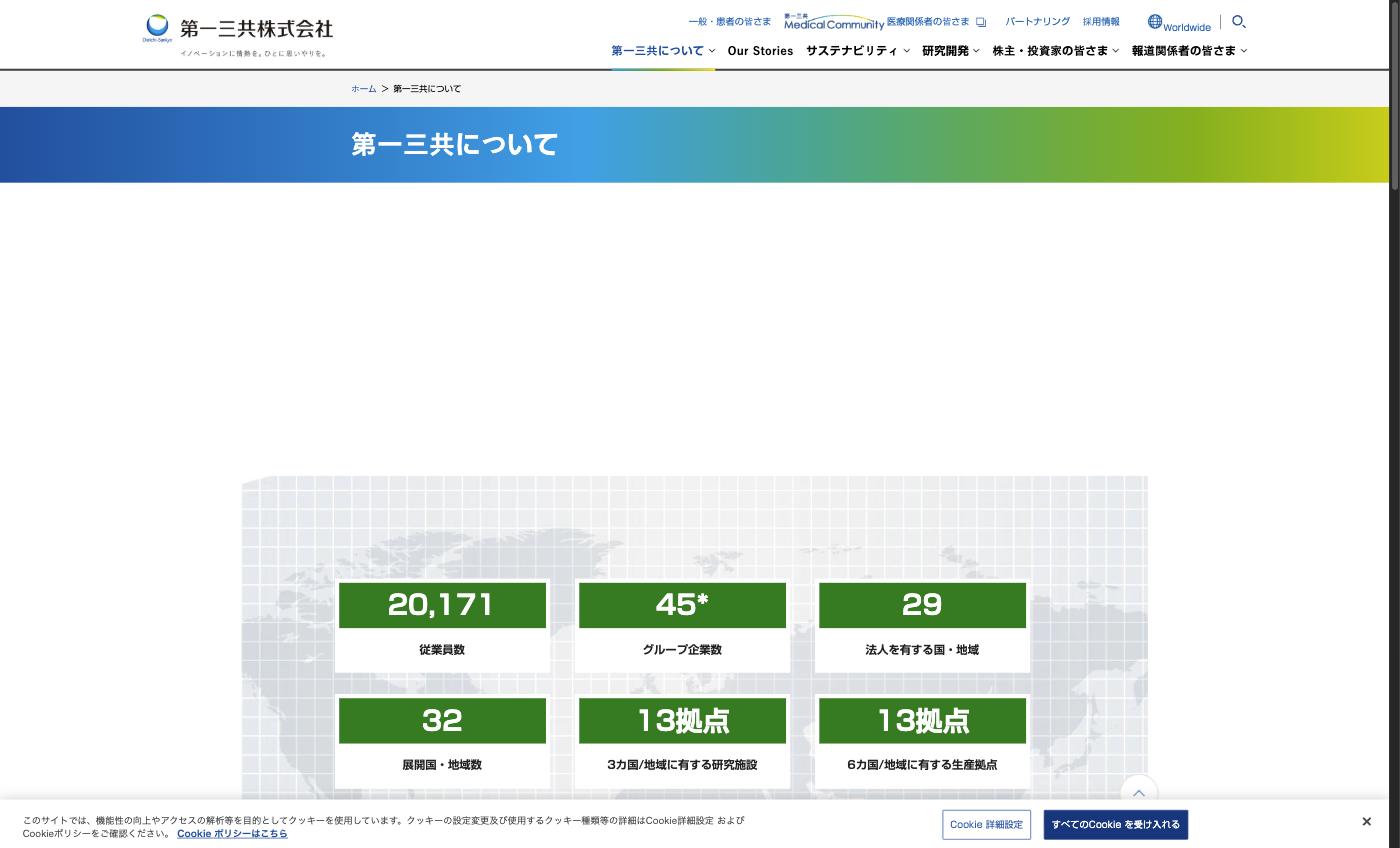Viewport: 1400px width, 848px height.
Task: Open the Our Stories menu item
Action: point(760,51)
